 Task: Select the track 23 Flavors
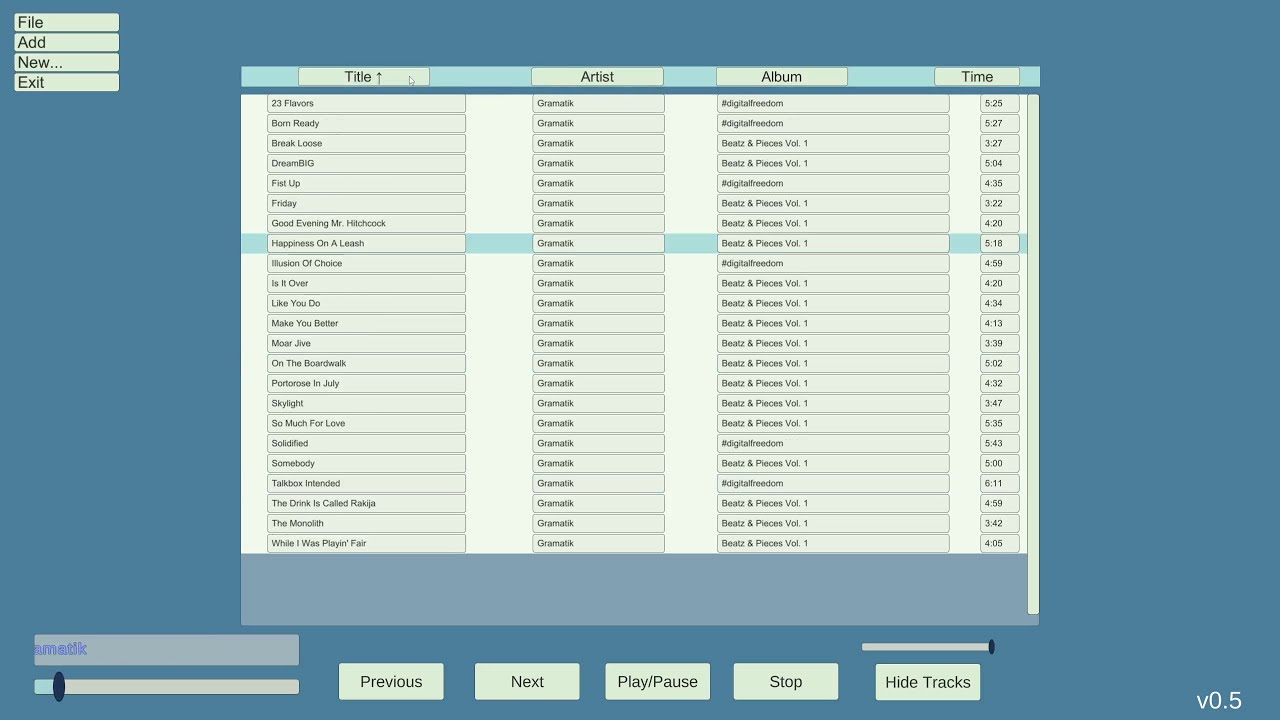[366, 103]
